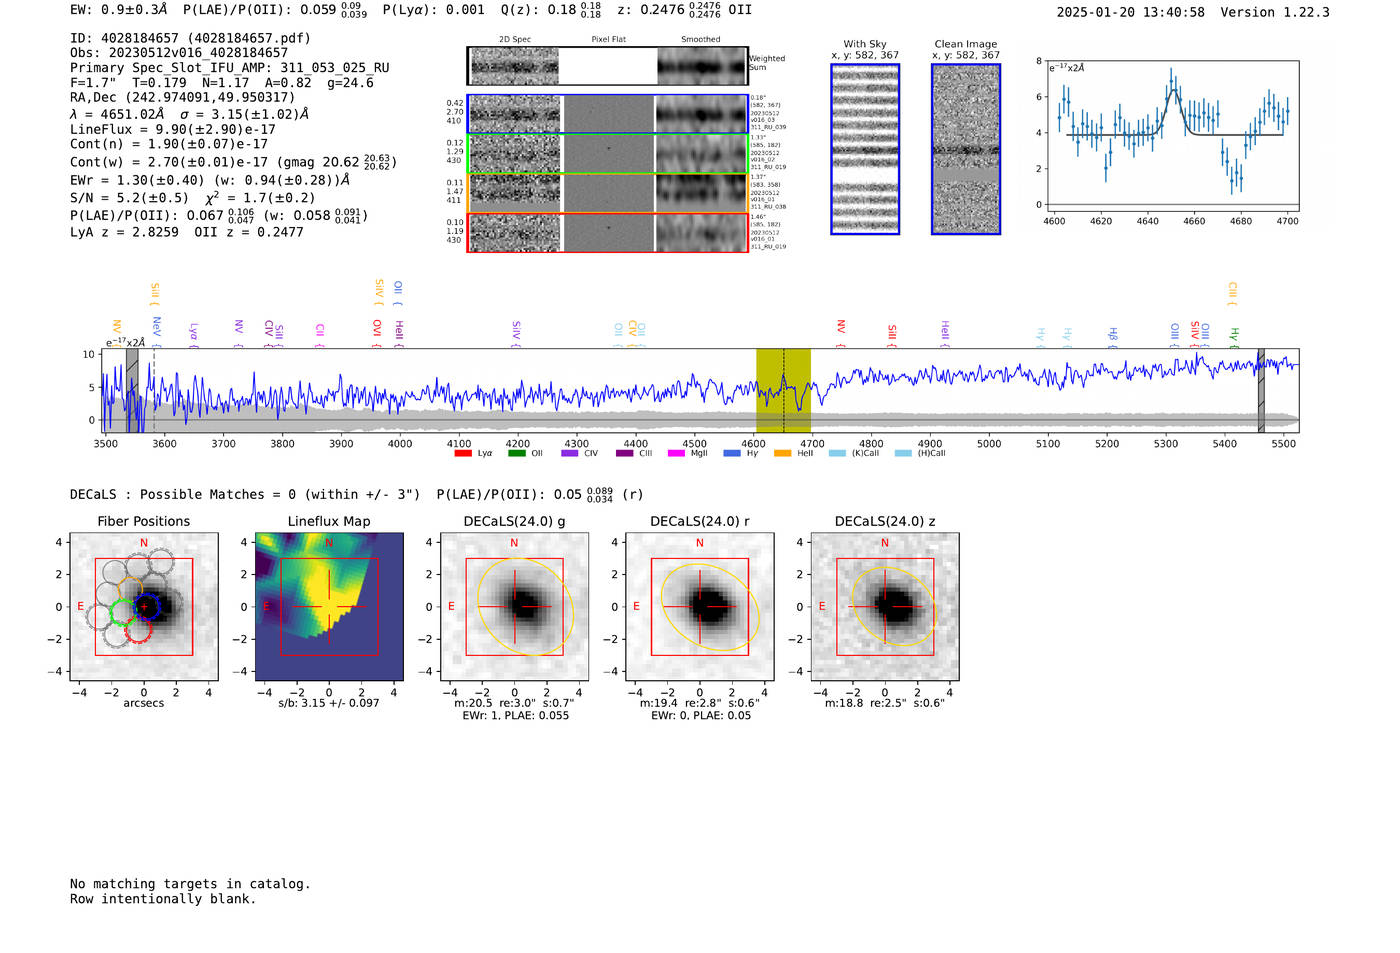
Task: Click the LineFlux = 9.90 value
Action: [173, 129]
